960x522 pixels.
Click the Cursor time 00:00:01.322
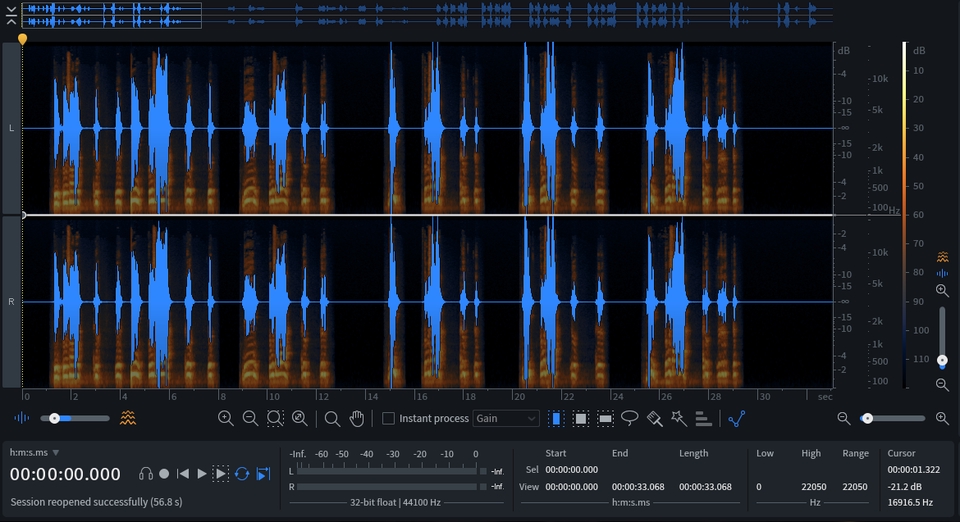click(913, 469)
